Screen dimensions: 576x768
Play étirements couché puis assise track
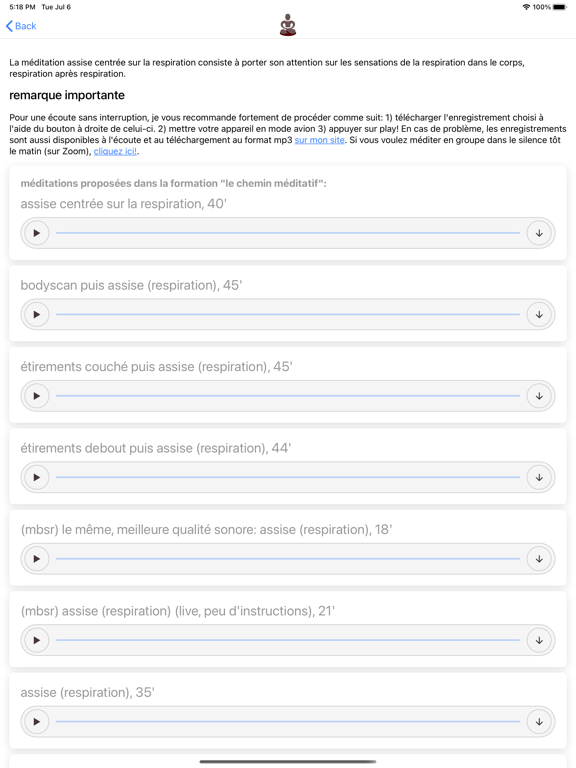37,396
